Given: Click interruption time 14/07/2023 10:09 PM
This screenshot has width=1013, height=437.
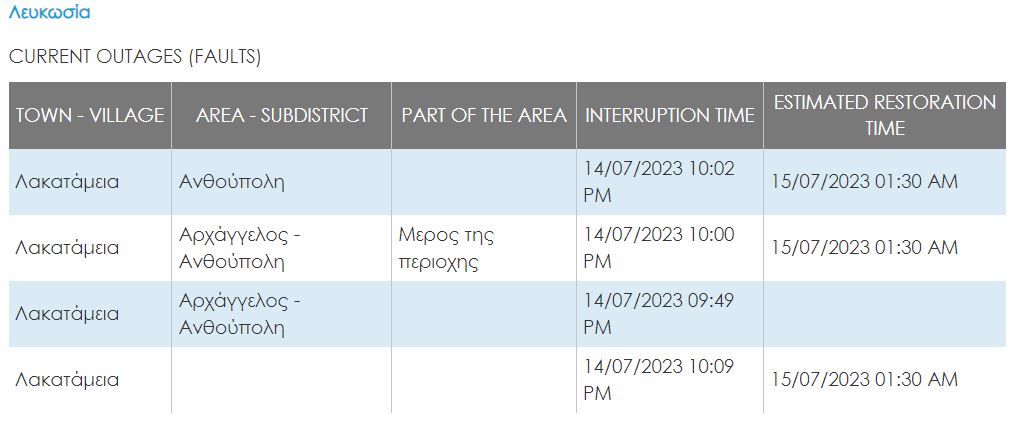Looking at the screenshot, I should (x=660, y=379).
